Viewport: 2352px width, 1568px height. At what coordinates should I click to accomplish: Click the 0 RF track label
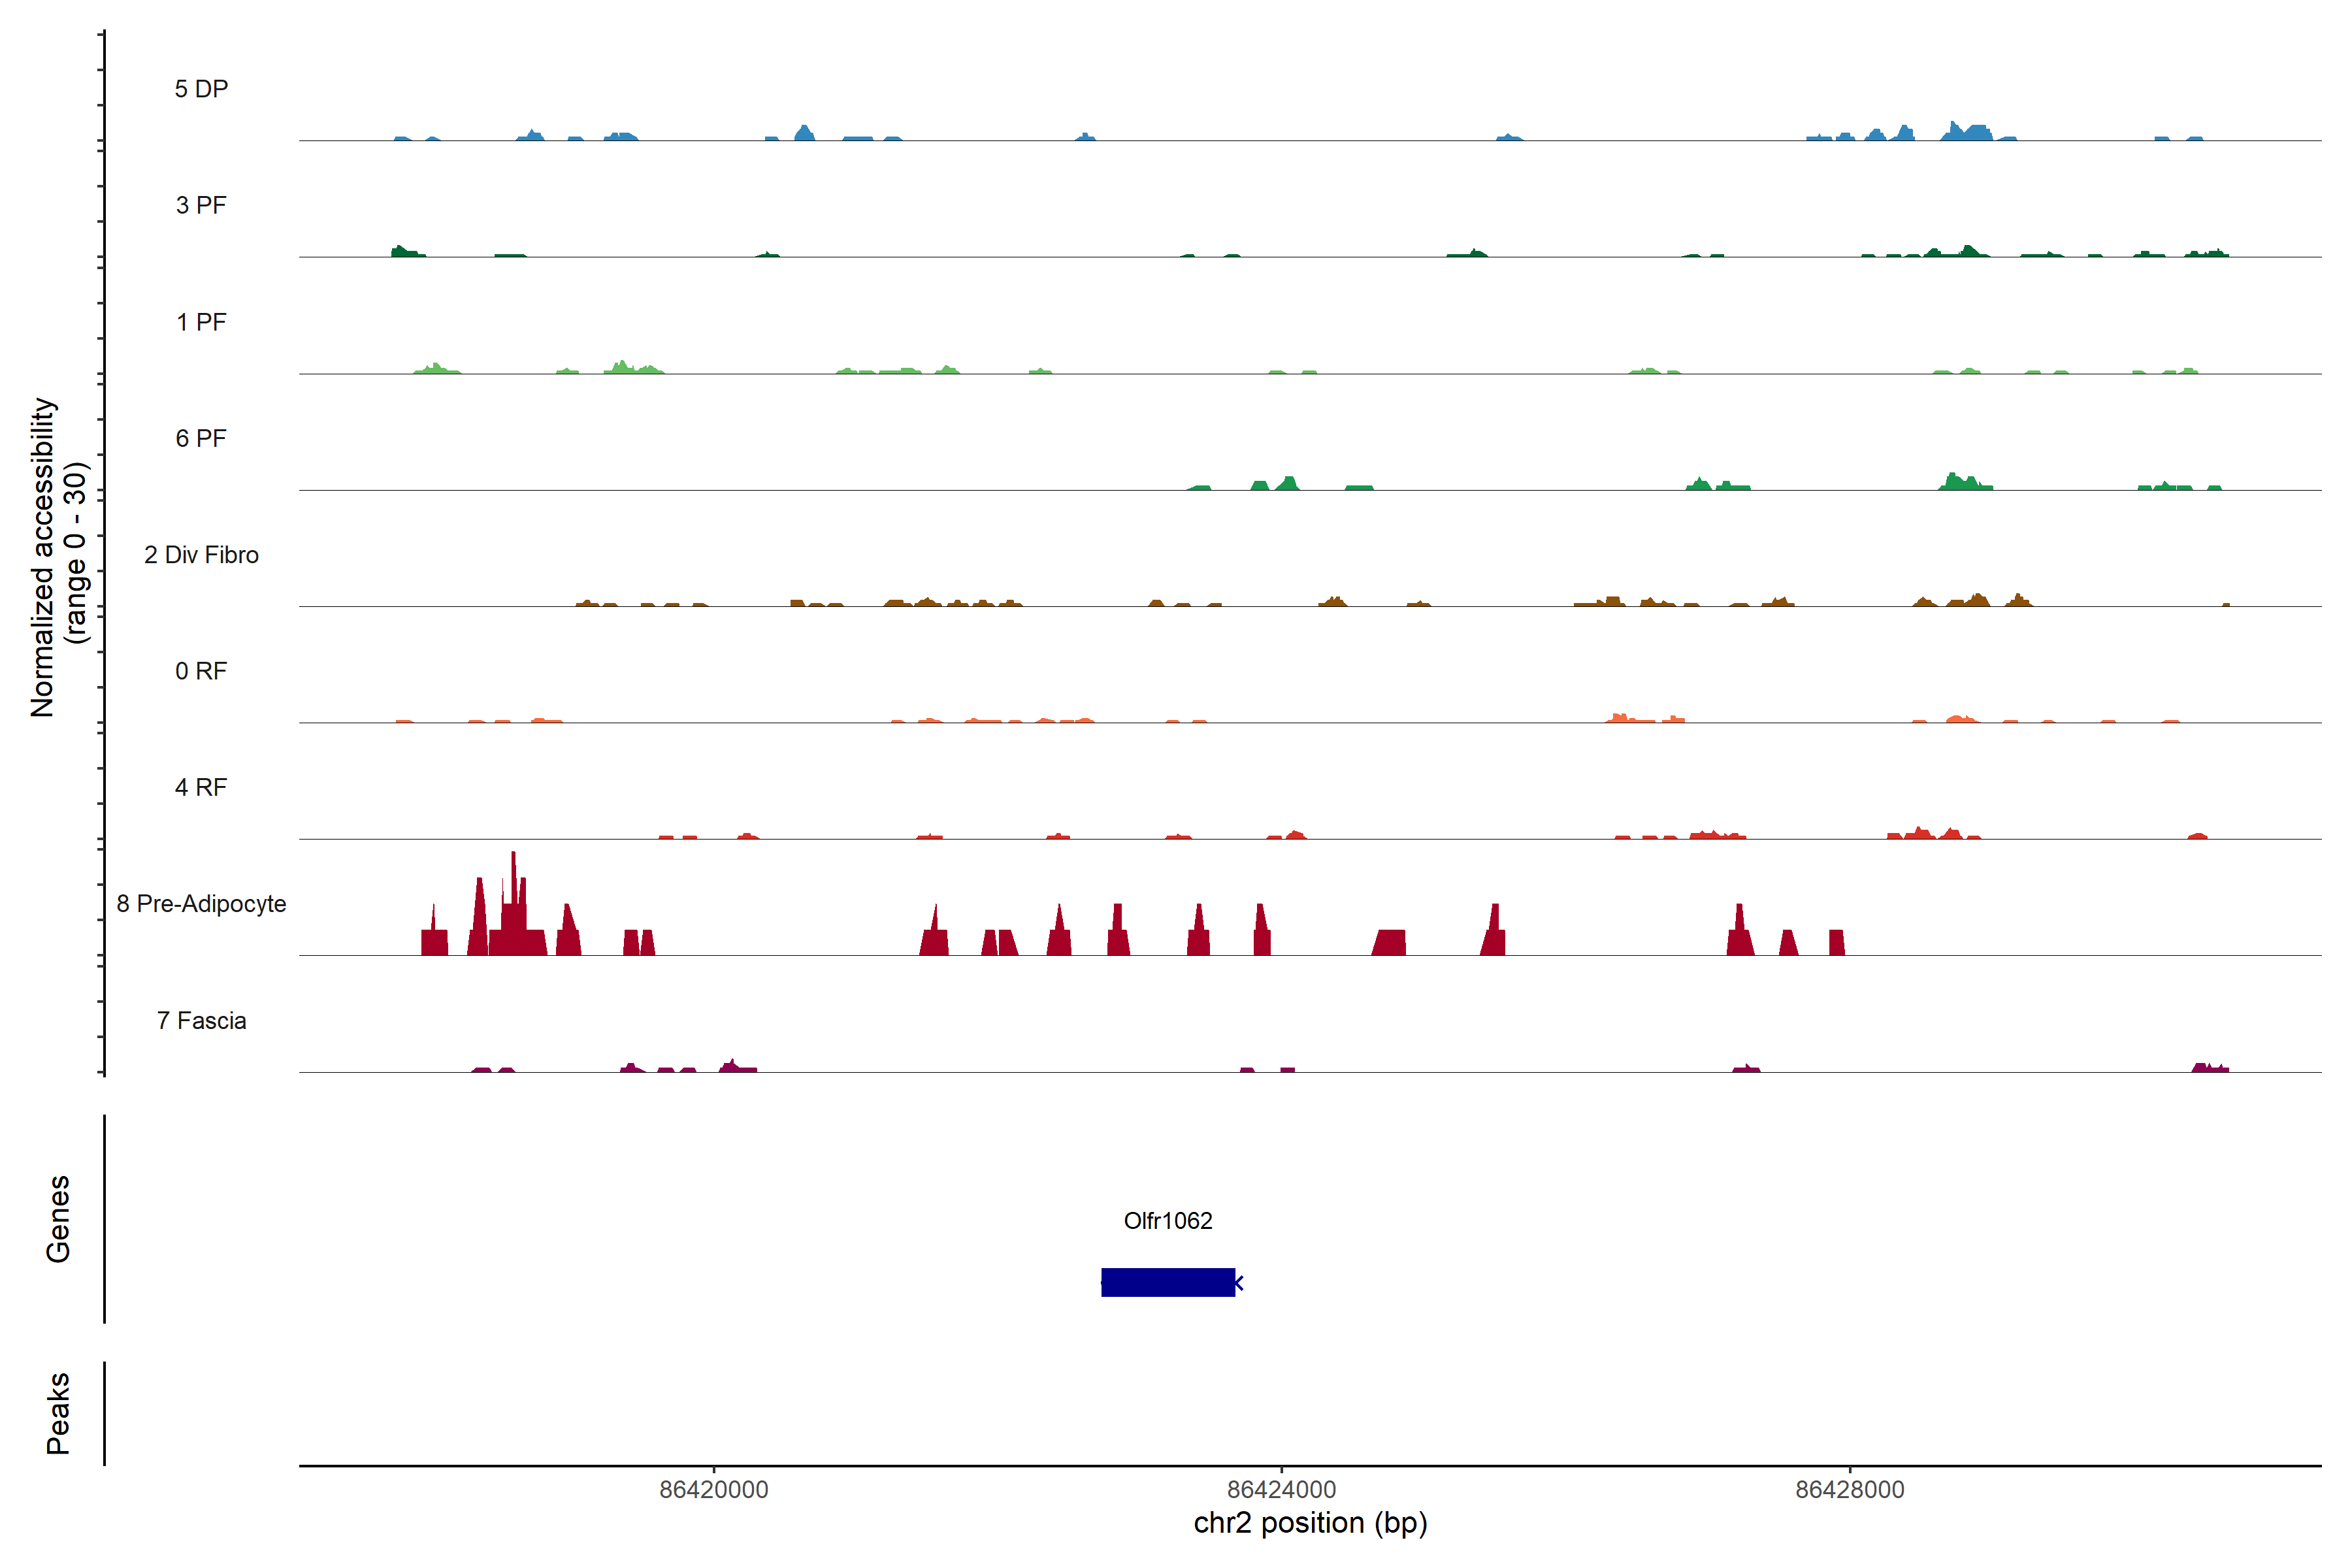click(201, 671)
